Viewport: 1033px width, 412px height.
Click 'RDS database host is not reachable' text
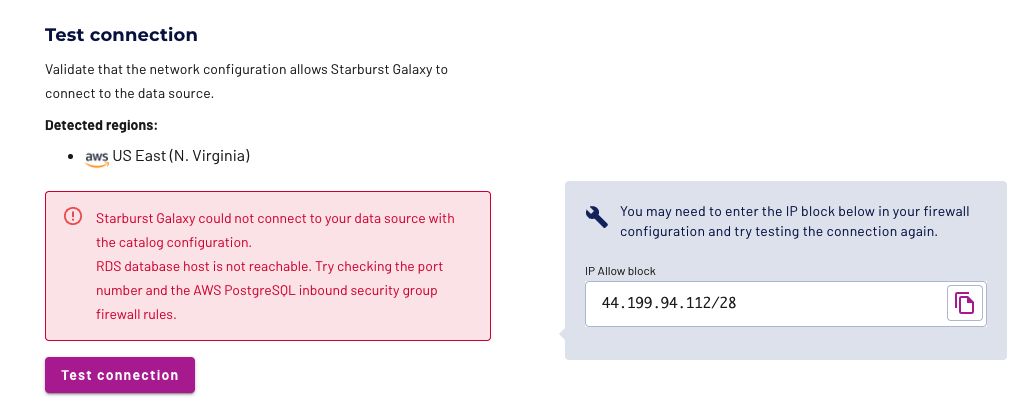pyautogui.click(x=200, y=267)
